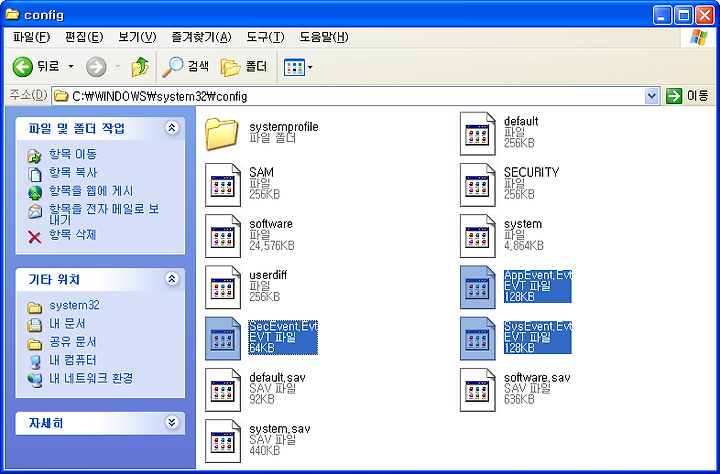
Task: Click 항목을 전자 메일로 보내기 link
Action: [104, 214]
